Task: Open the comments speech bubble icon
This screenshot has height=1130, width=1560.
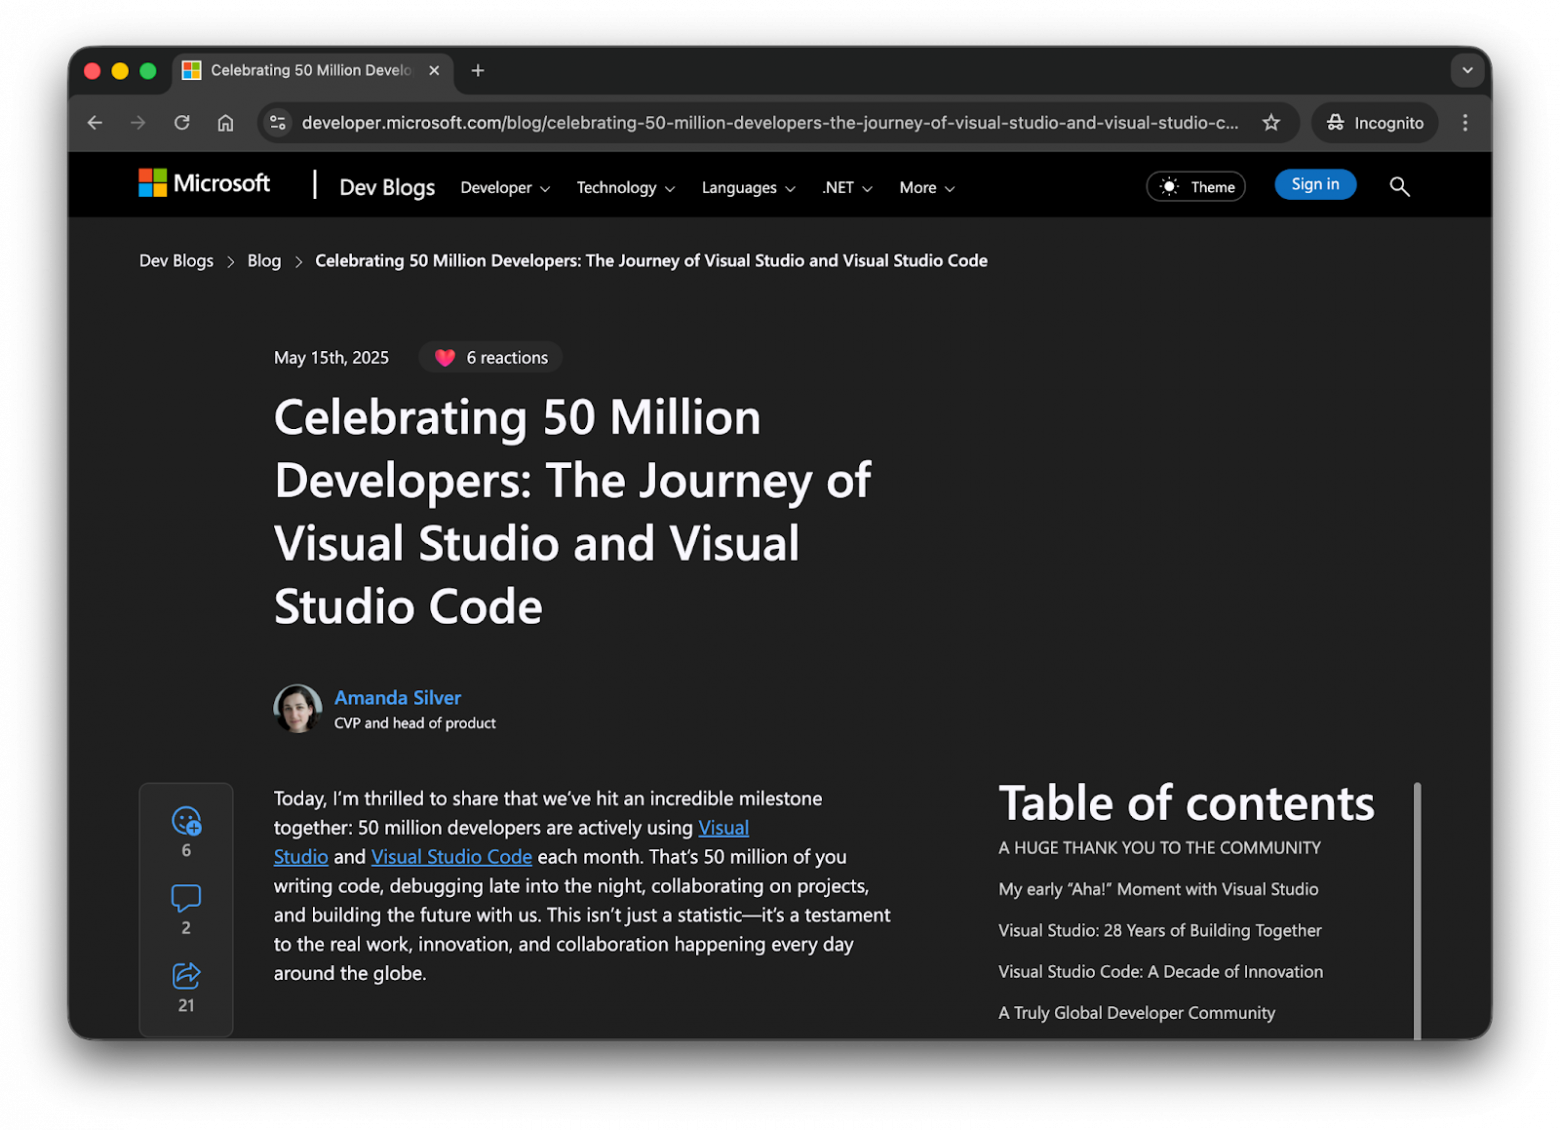Action: (186, 898)
